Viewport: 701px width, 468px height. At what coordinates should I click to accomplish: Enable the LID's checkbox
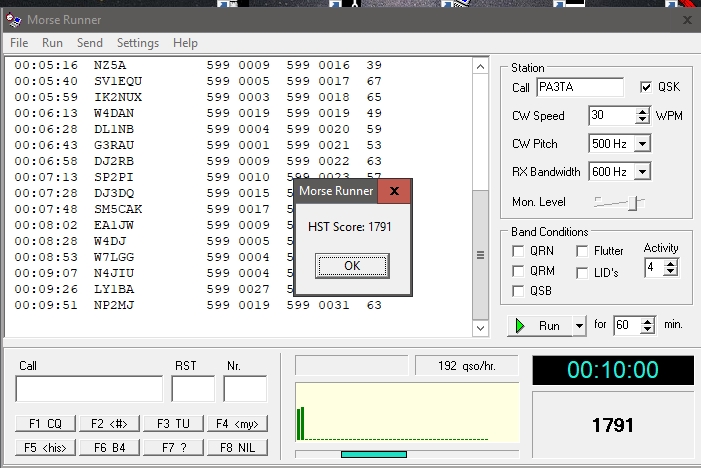(x=582, y=273)
